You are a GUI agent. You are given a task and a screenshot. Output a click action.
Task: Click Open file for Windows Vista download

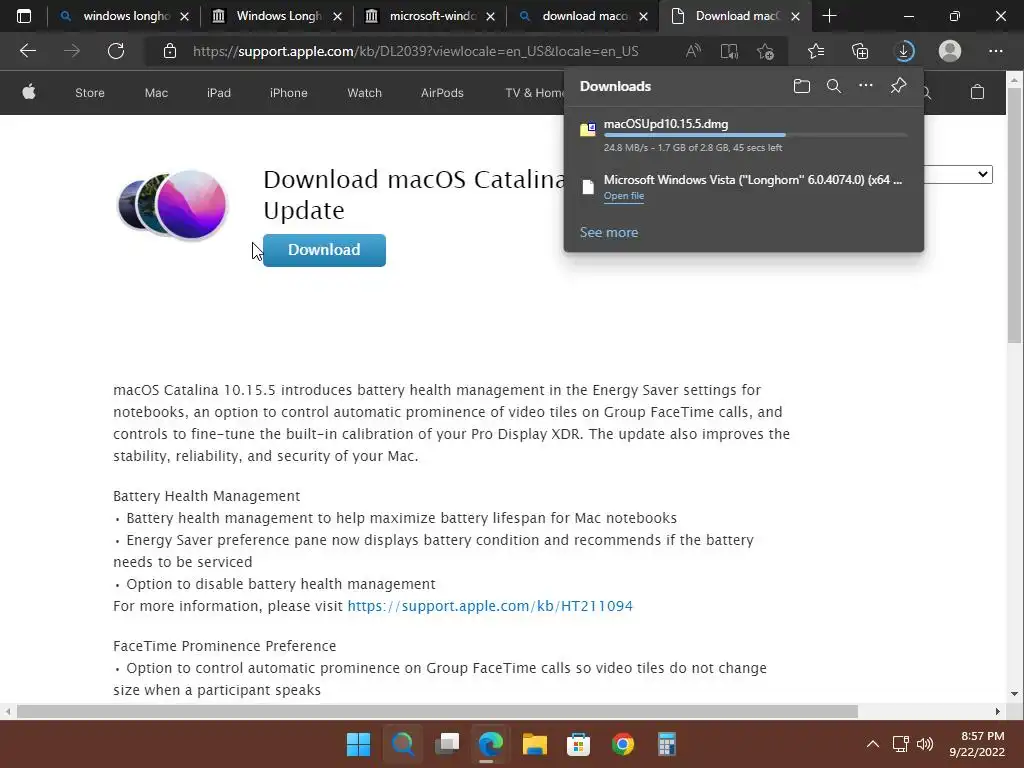coord(624,196)
